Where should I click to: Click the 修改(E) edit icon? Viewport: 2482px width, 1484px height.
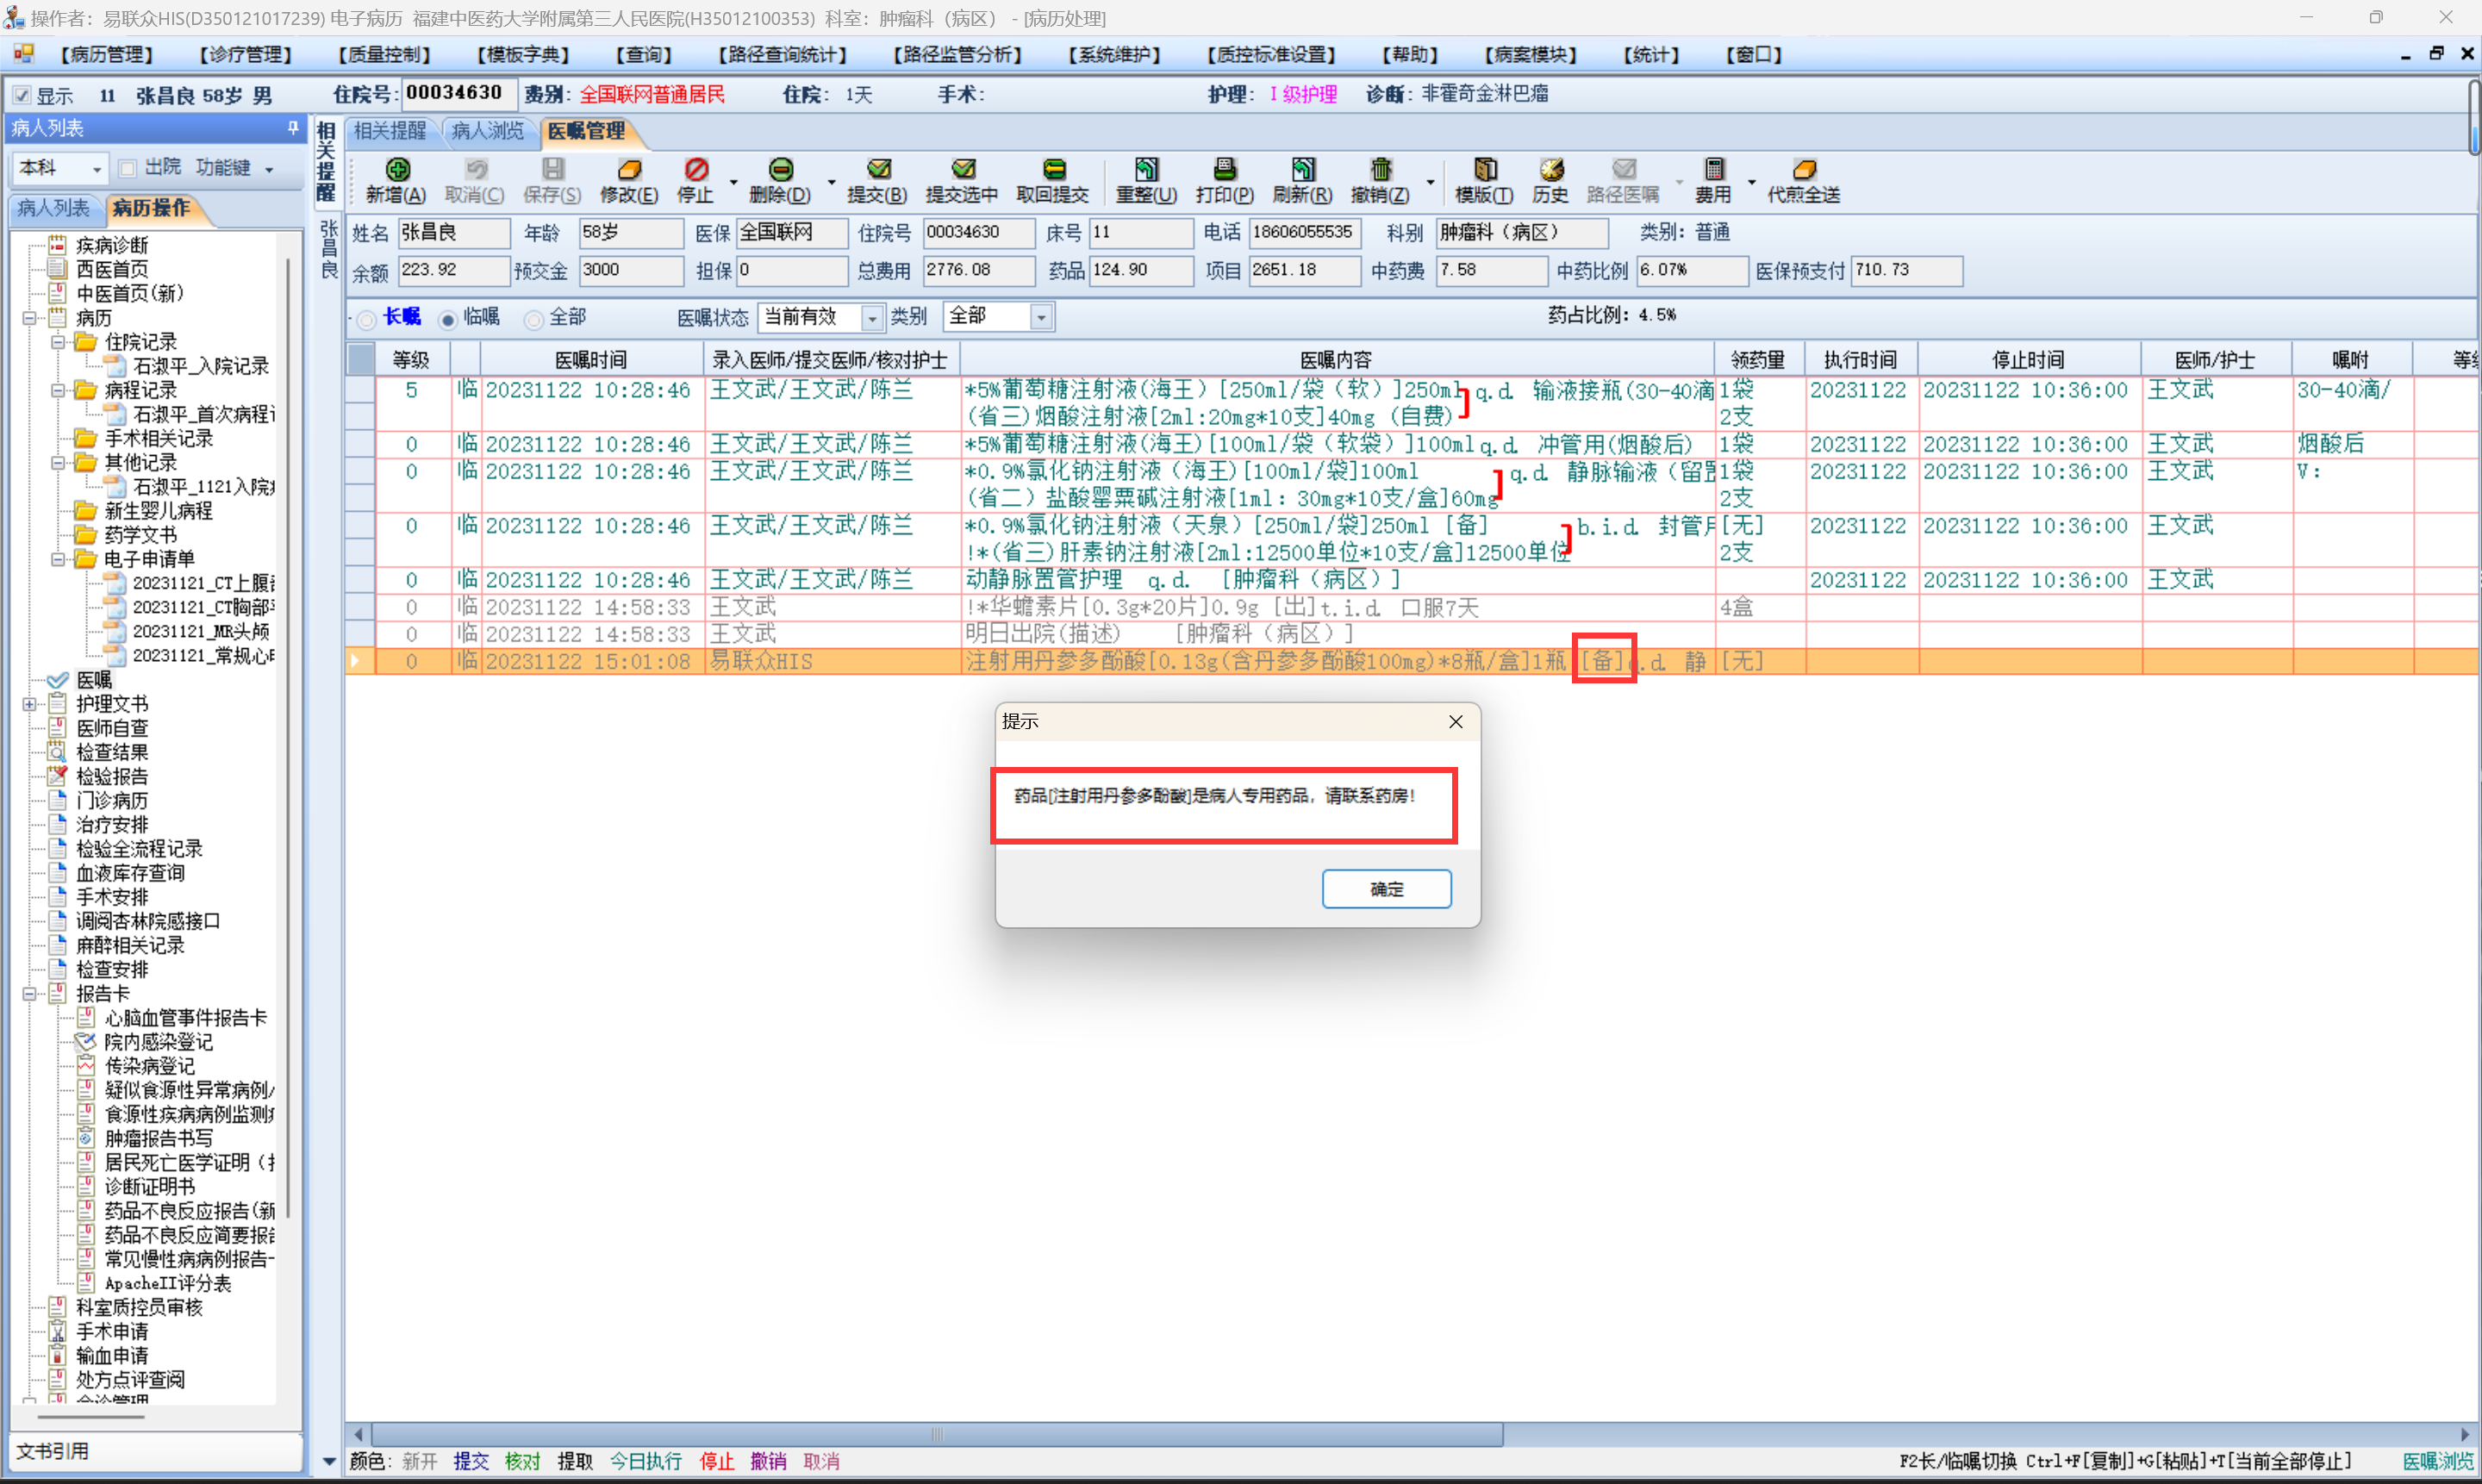(628, 170)
